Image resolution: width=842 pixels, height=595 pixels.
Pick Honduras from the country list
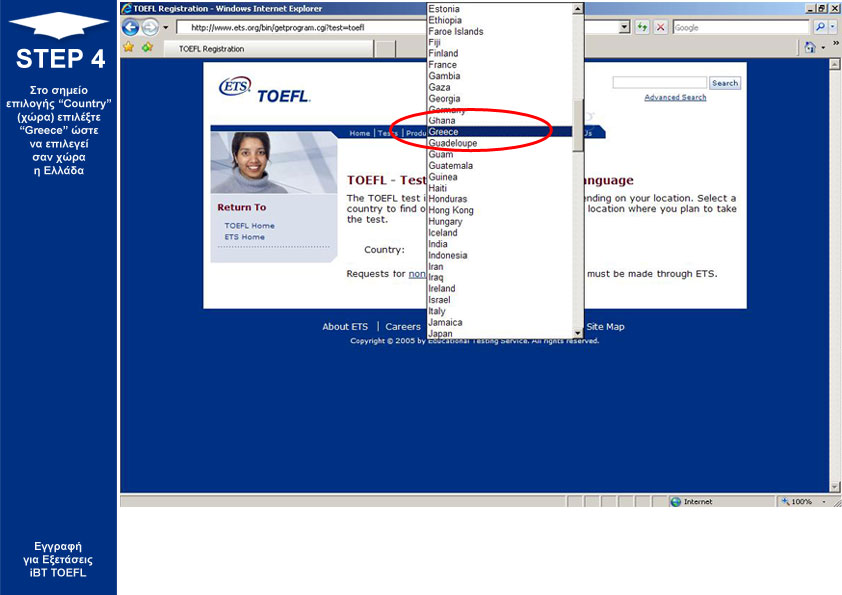499,199
